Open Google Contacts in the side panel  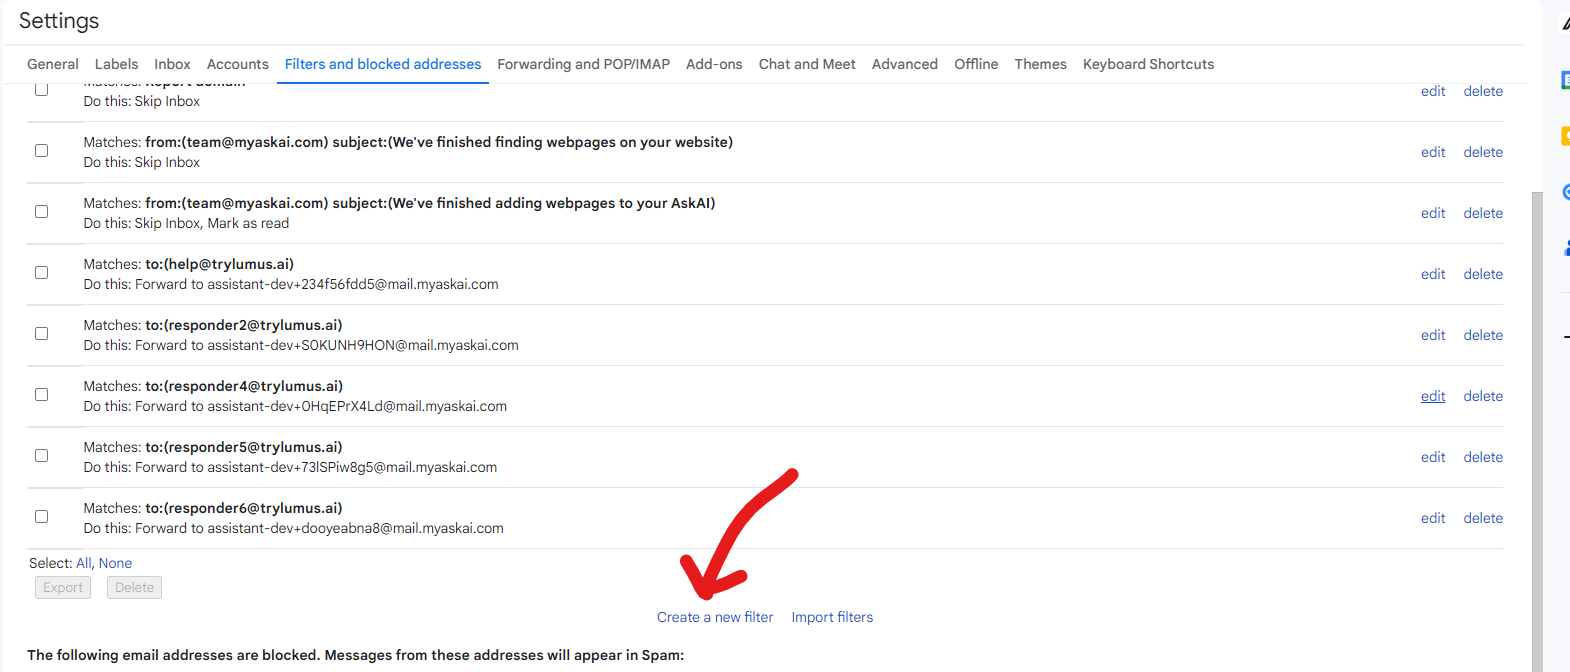pos(1566,248)
